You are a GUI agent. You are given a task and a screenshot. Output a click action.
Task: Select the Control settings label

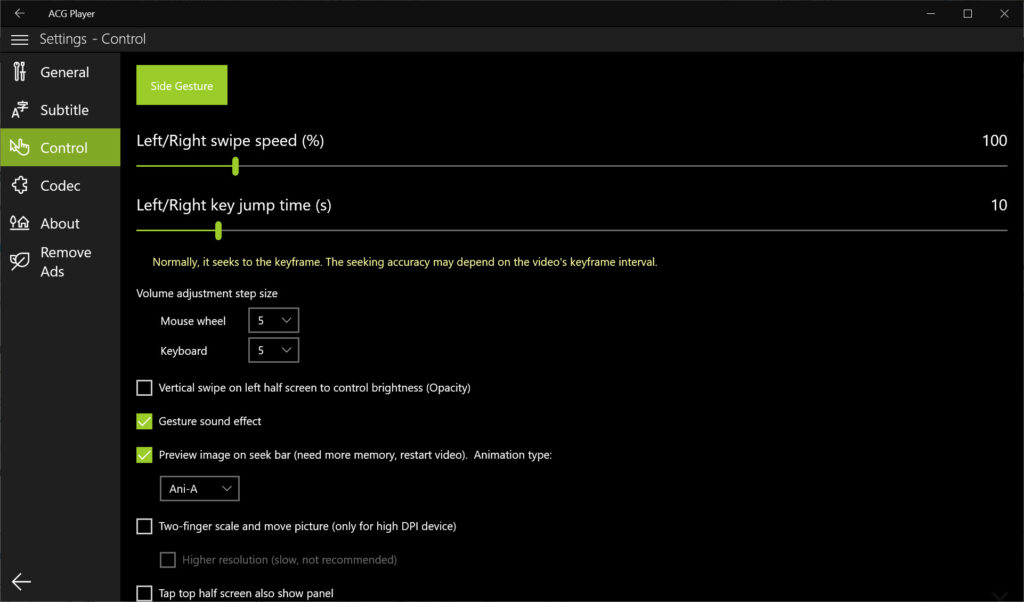click(64, 148)
